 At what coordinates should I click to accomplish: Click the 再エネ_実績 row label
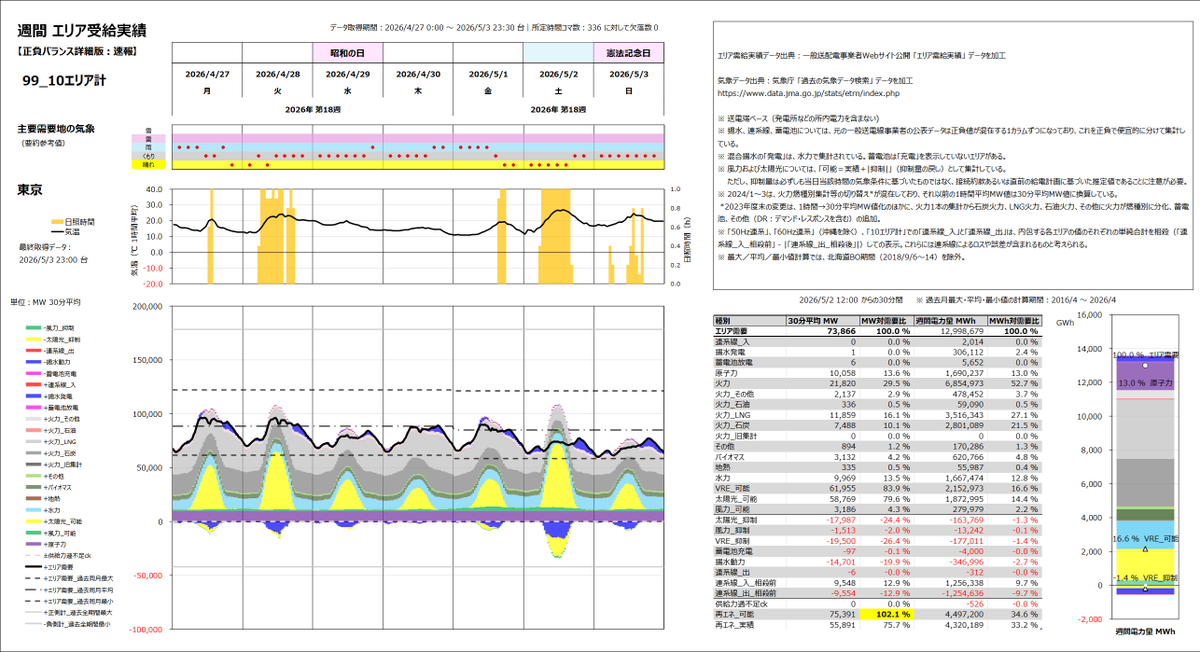[735, 625]
